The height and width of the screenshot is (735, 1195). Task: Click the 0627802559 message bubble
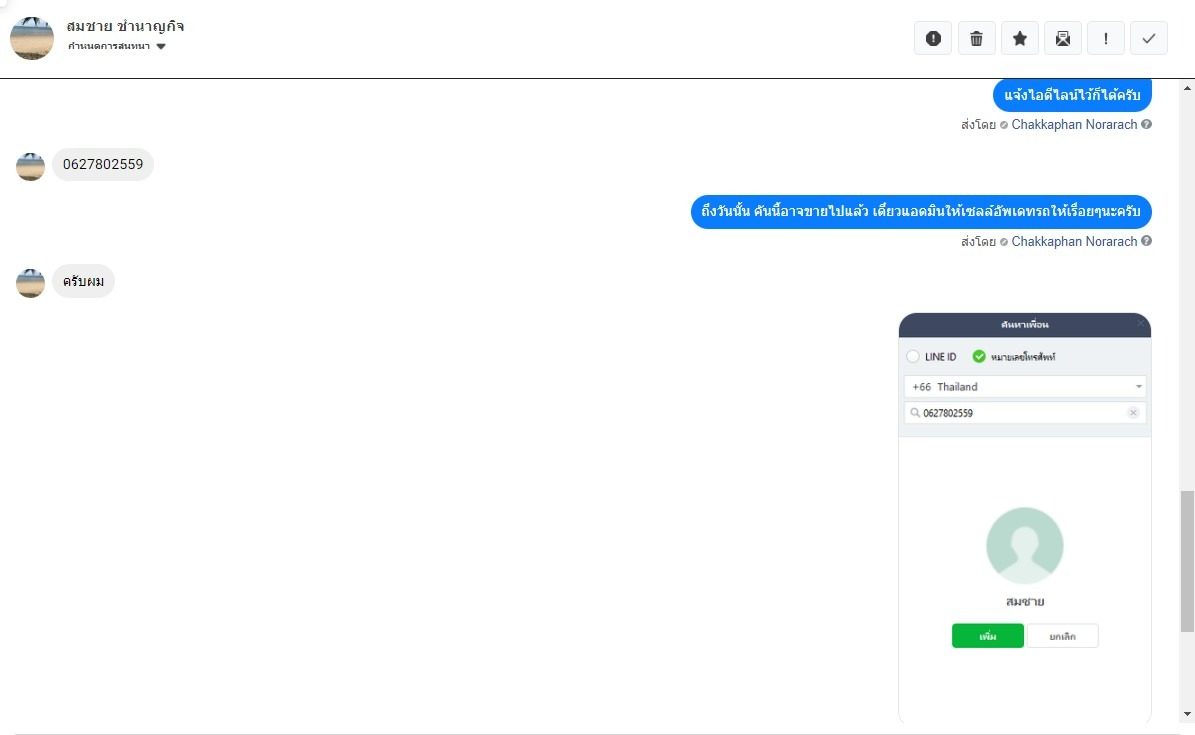click(103, 165)
